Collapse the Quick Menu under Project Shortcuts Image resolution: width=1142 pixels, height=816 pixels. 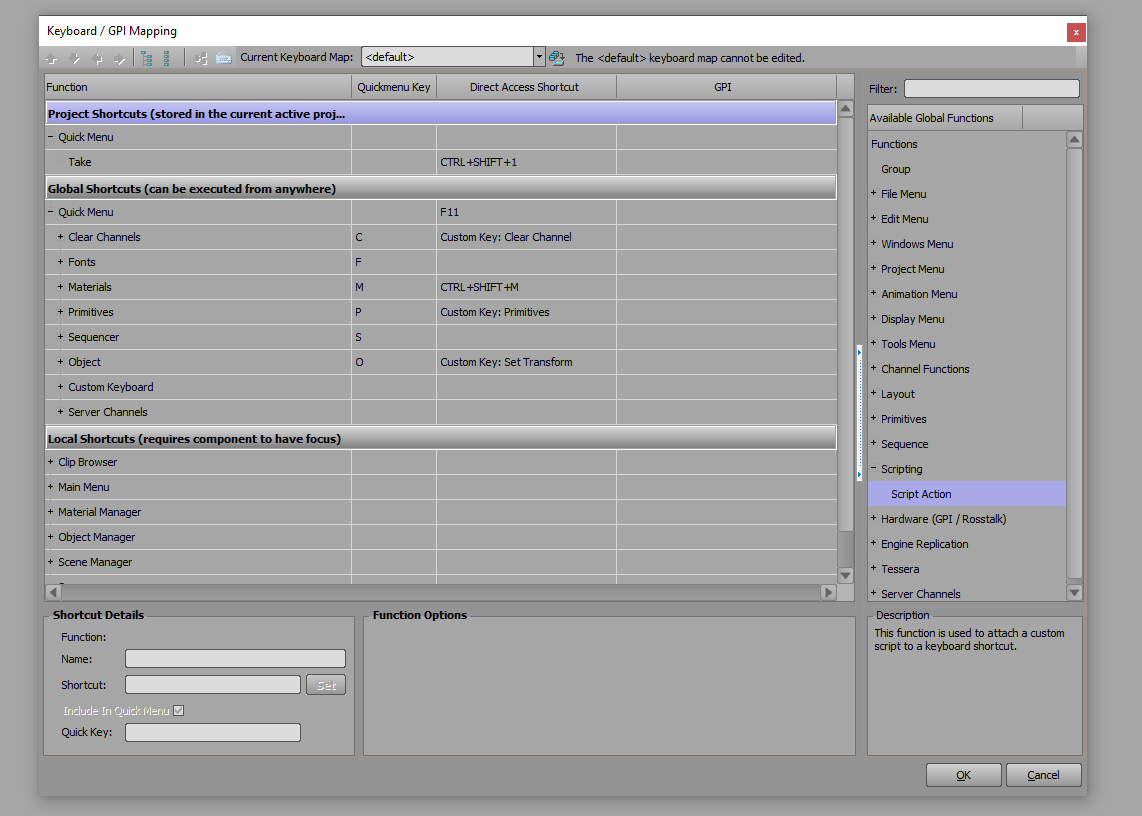point(50,136)
